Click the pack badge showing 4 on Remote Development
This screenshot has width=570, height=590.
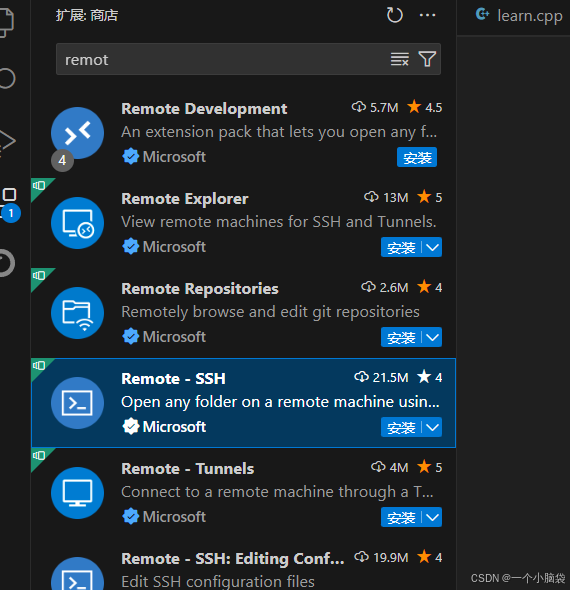coord(62,160)
